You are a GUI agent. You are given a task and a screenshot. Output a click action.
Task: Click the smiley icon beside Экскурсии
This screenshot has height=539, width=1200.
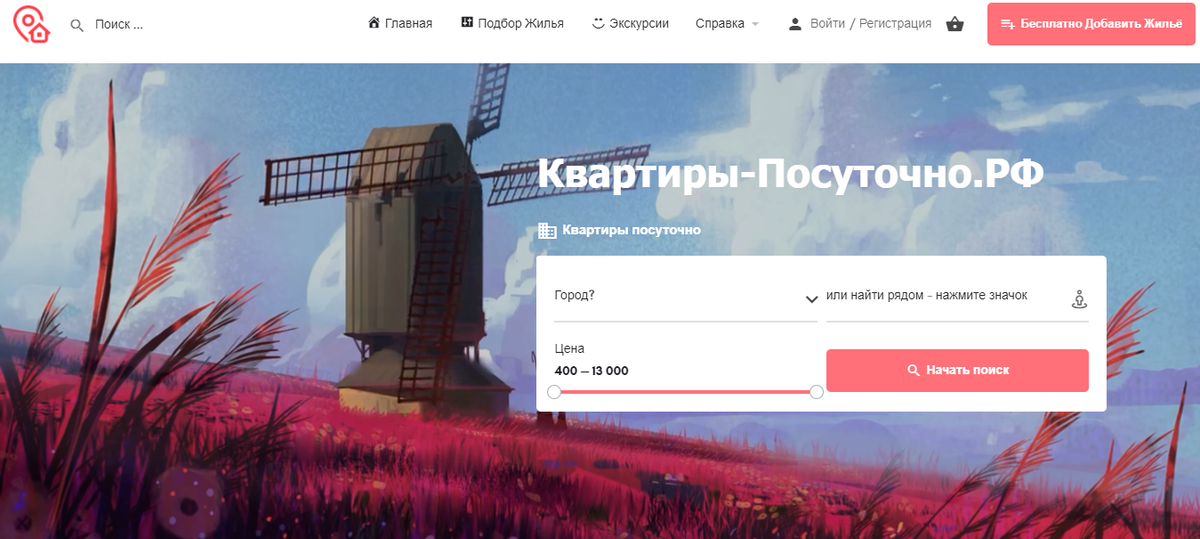598,23
